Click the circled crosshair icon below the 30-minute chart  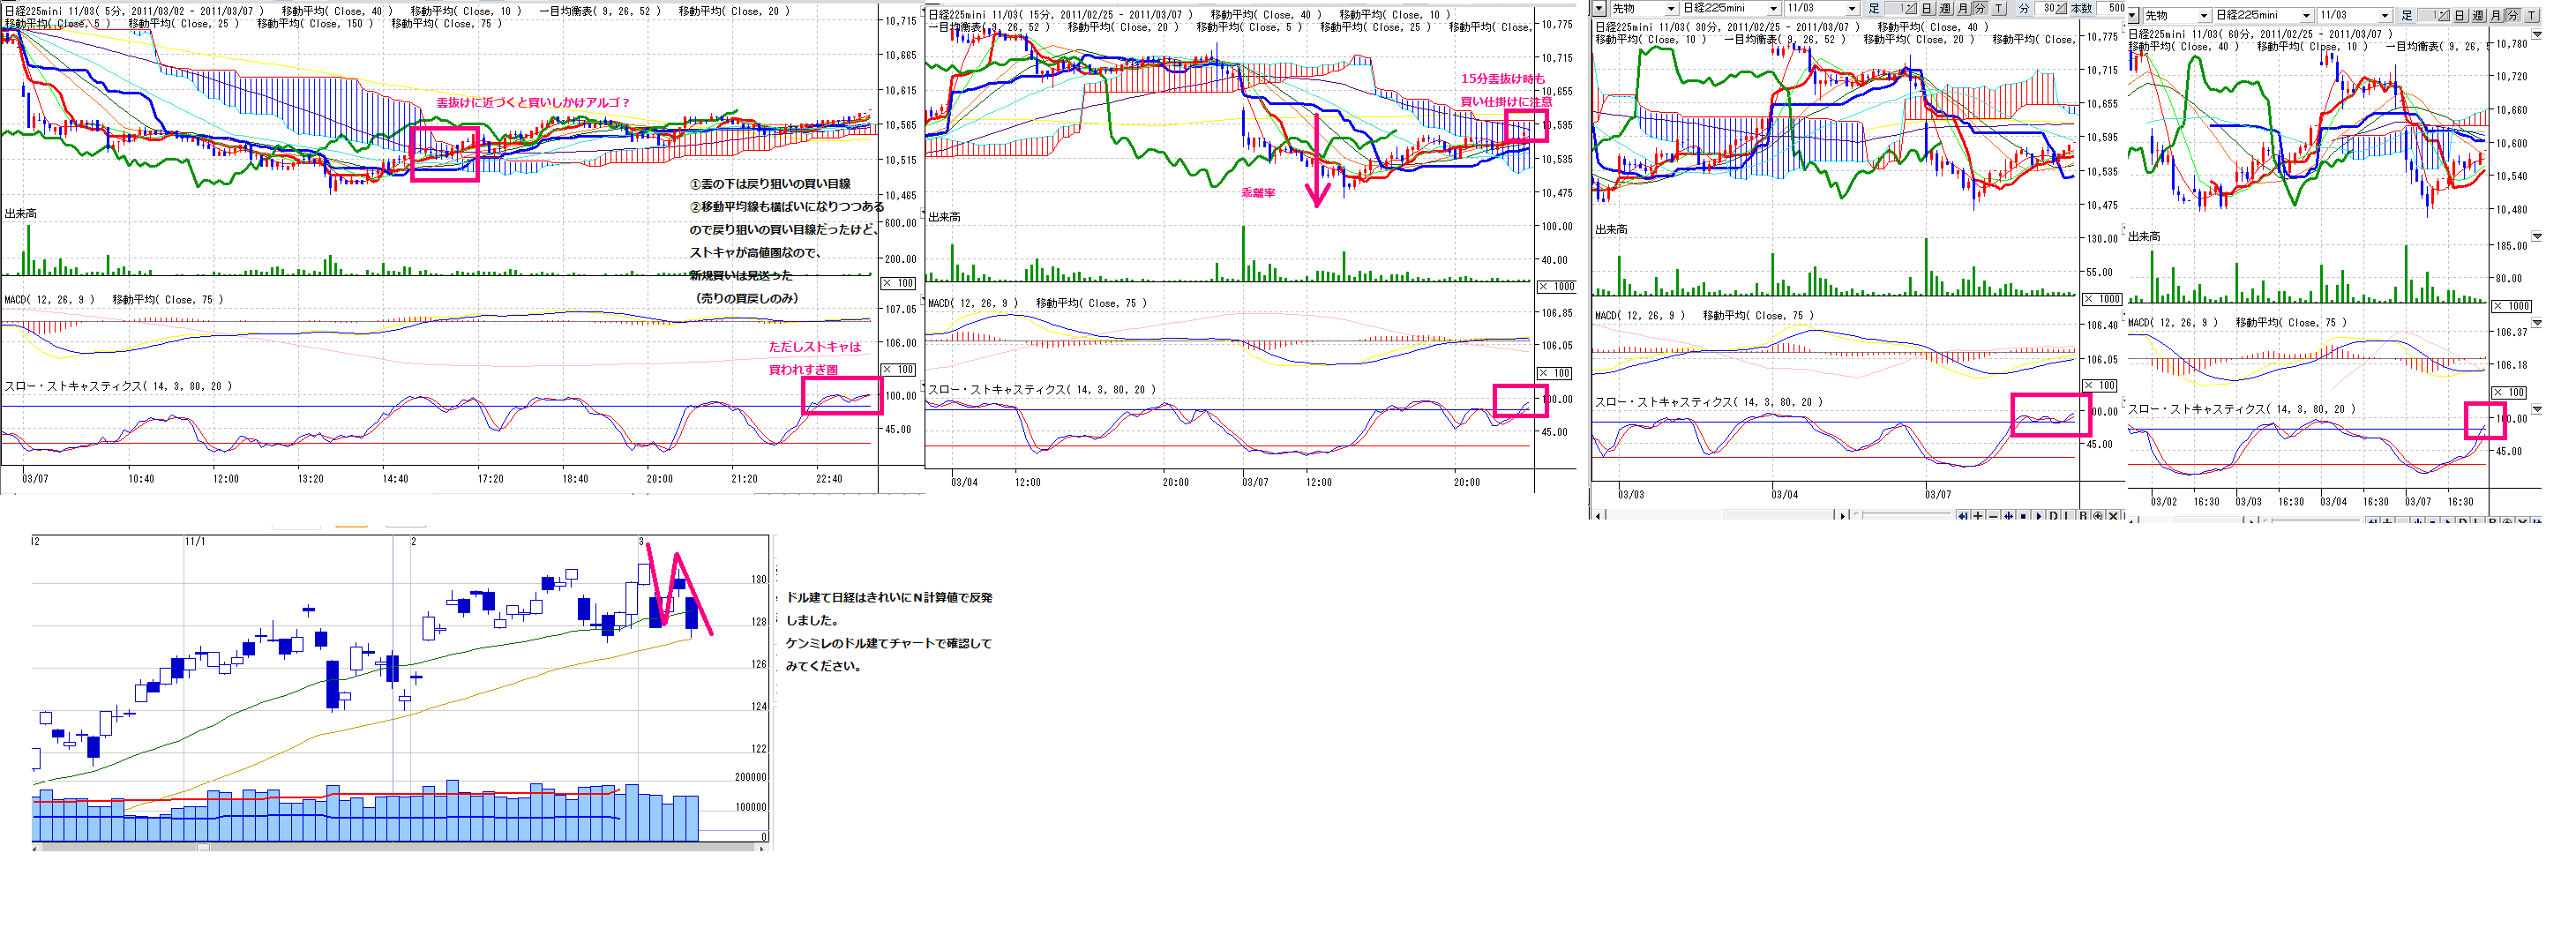2098,516
